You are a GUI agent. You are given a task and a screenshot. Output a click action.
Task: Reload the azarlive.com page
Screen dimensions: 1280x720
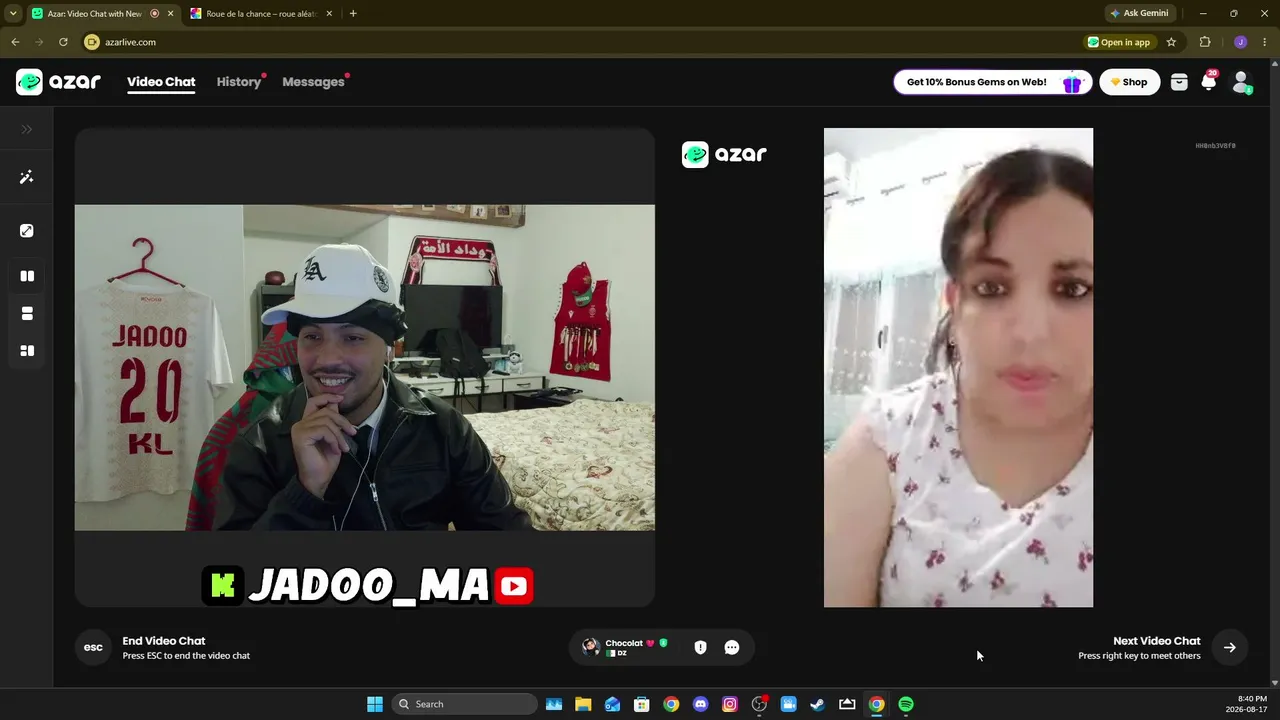point(63,42)
